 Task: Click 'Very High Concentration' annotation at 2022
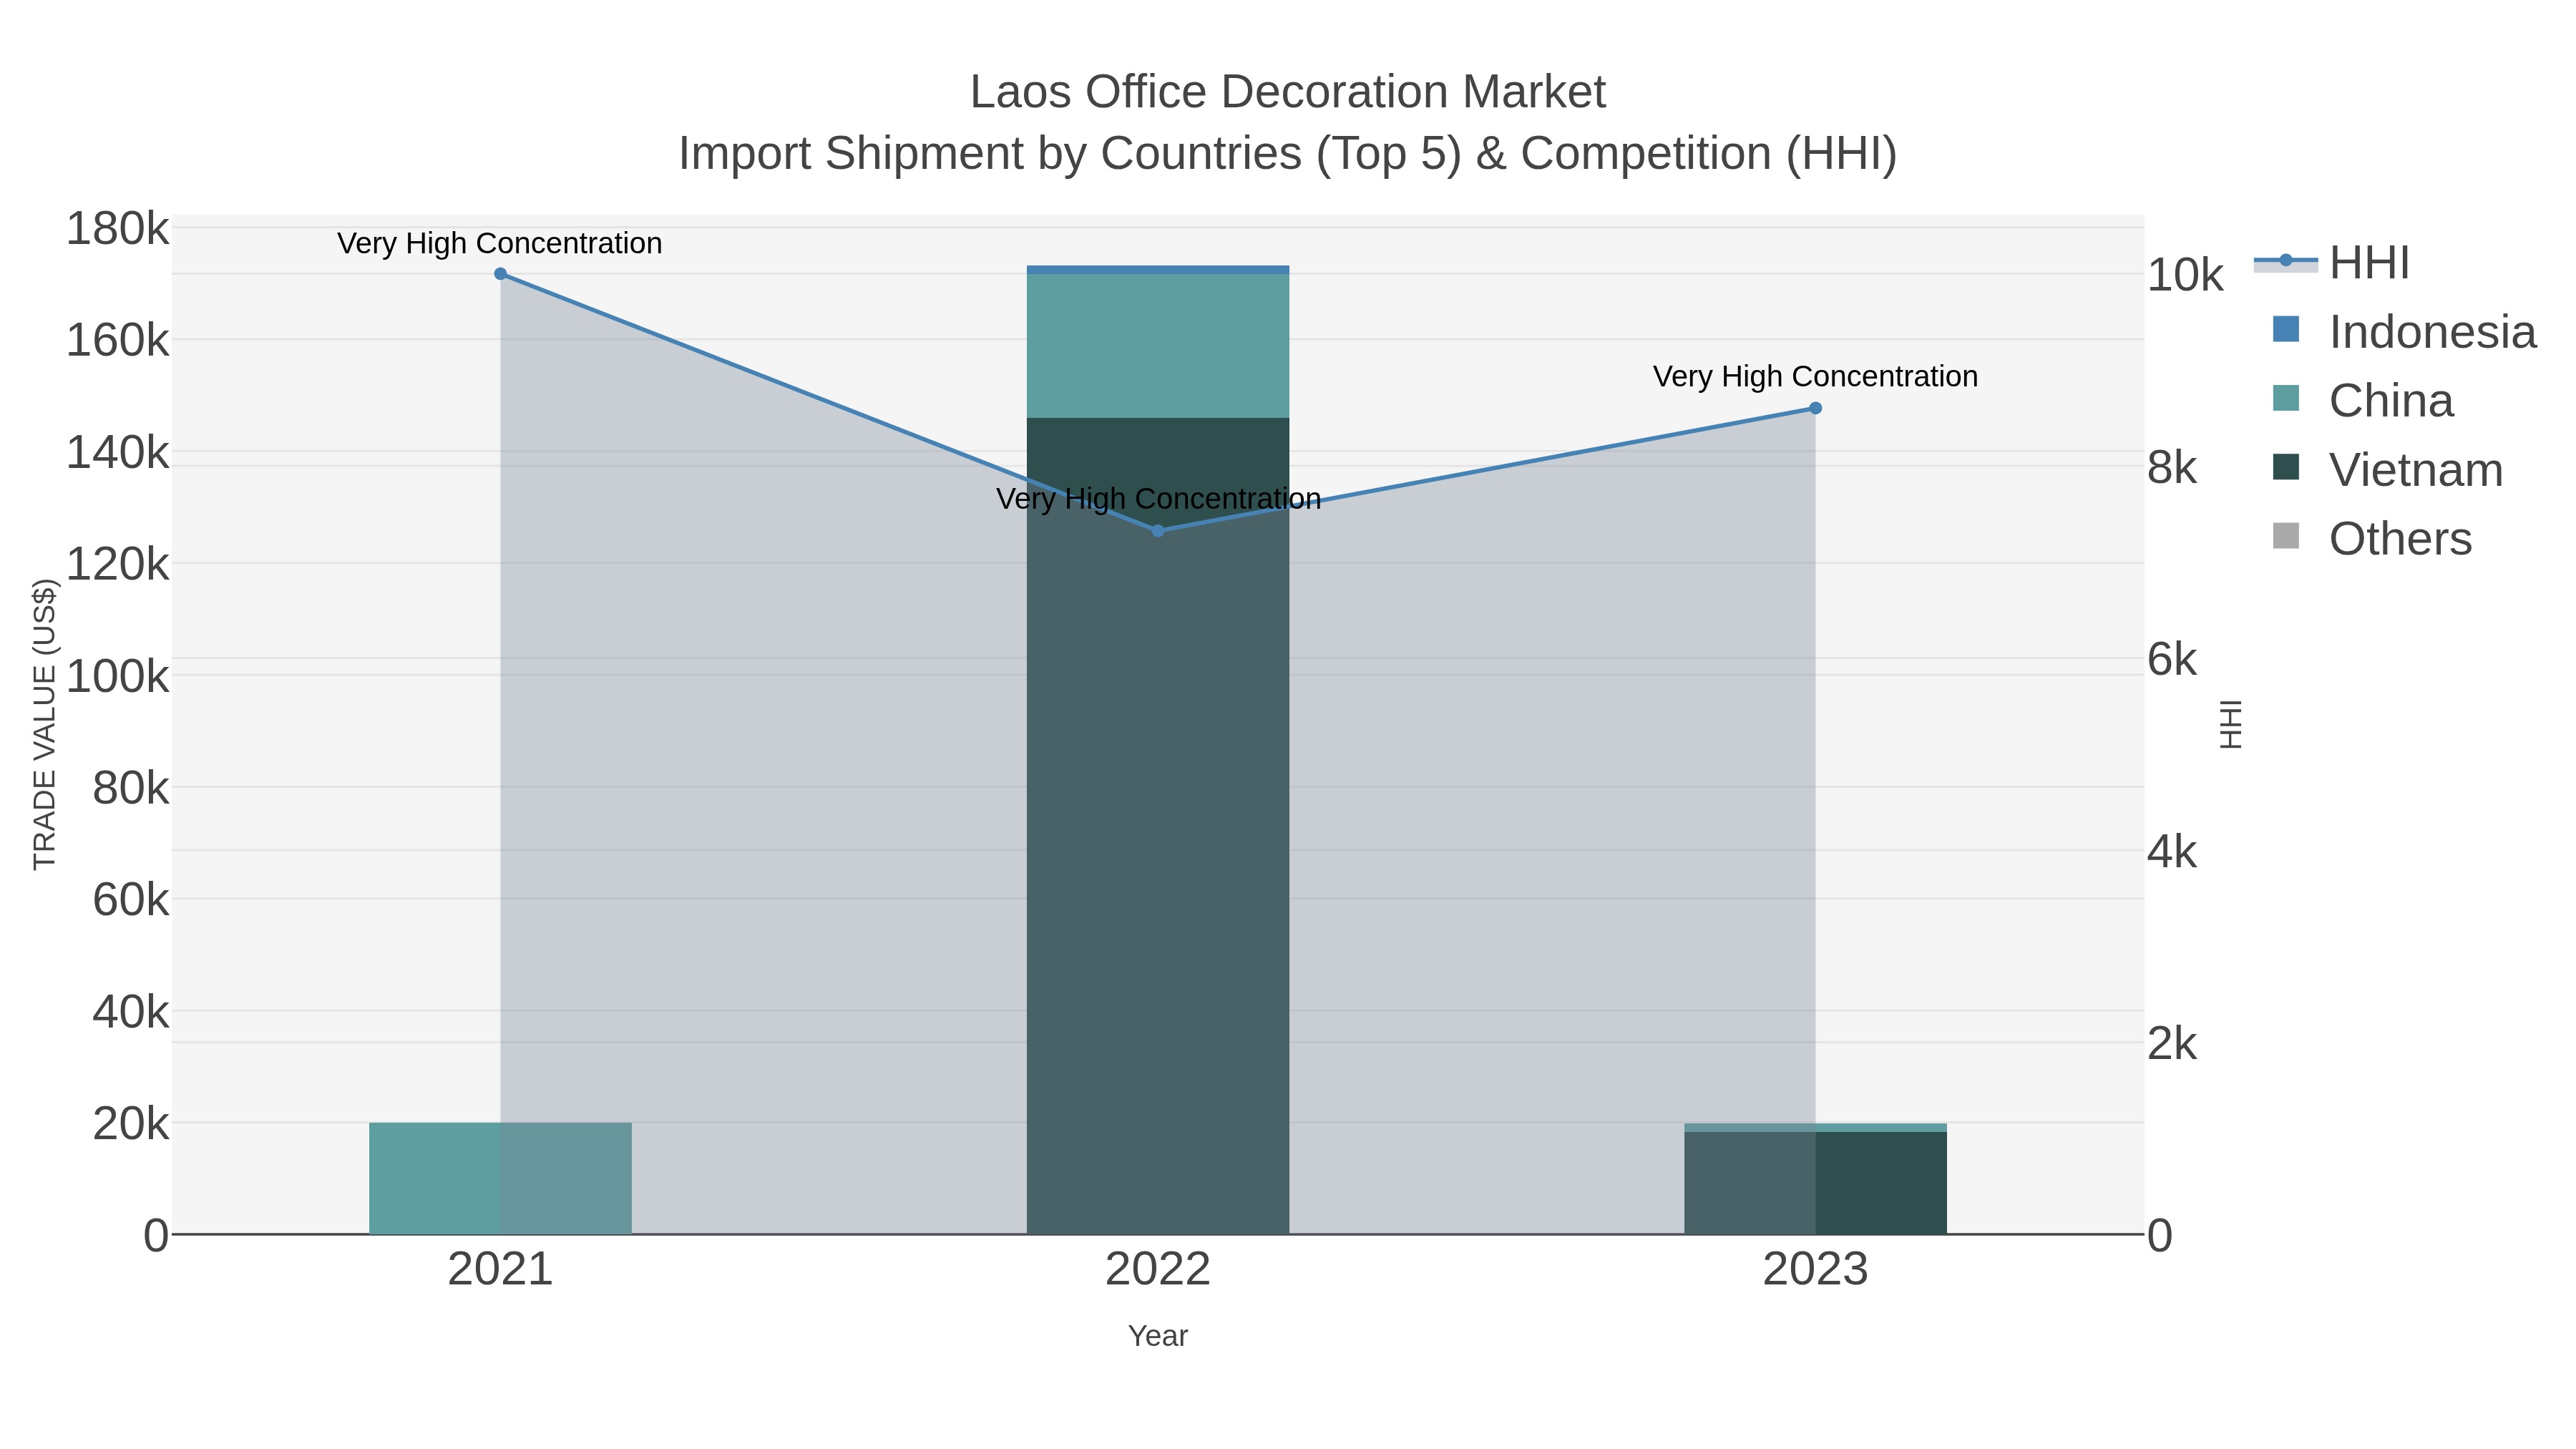point(1158,498)
